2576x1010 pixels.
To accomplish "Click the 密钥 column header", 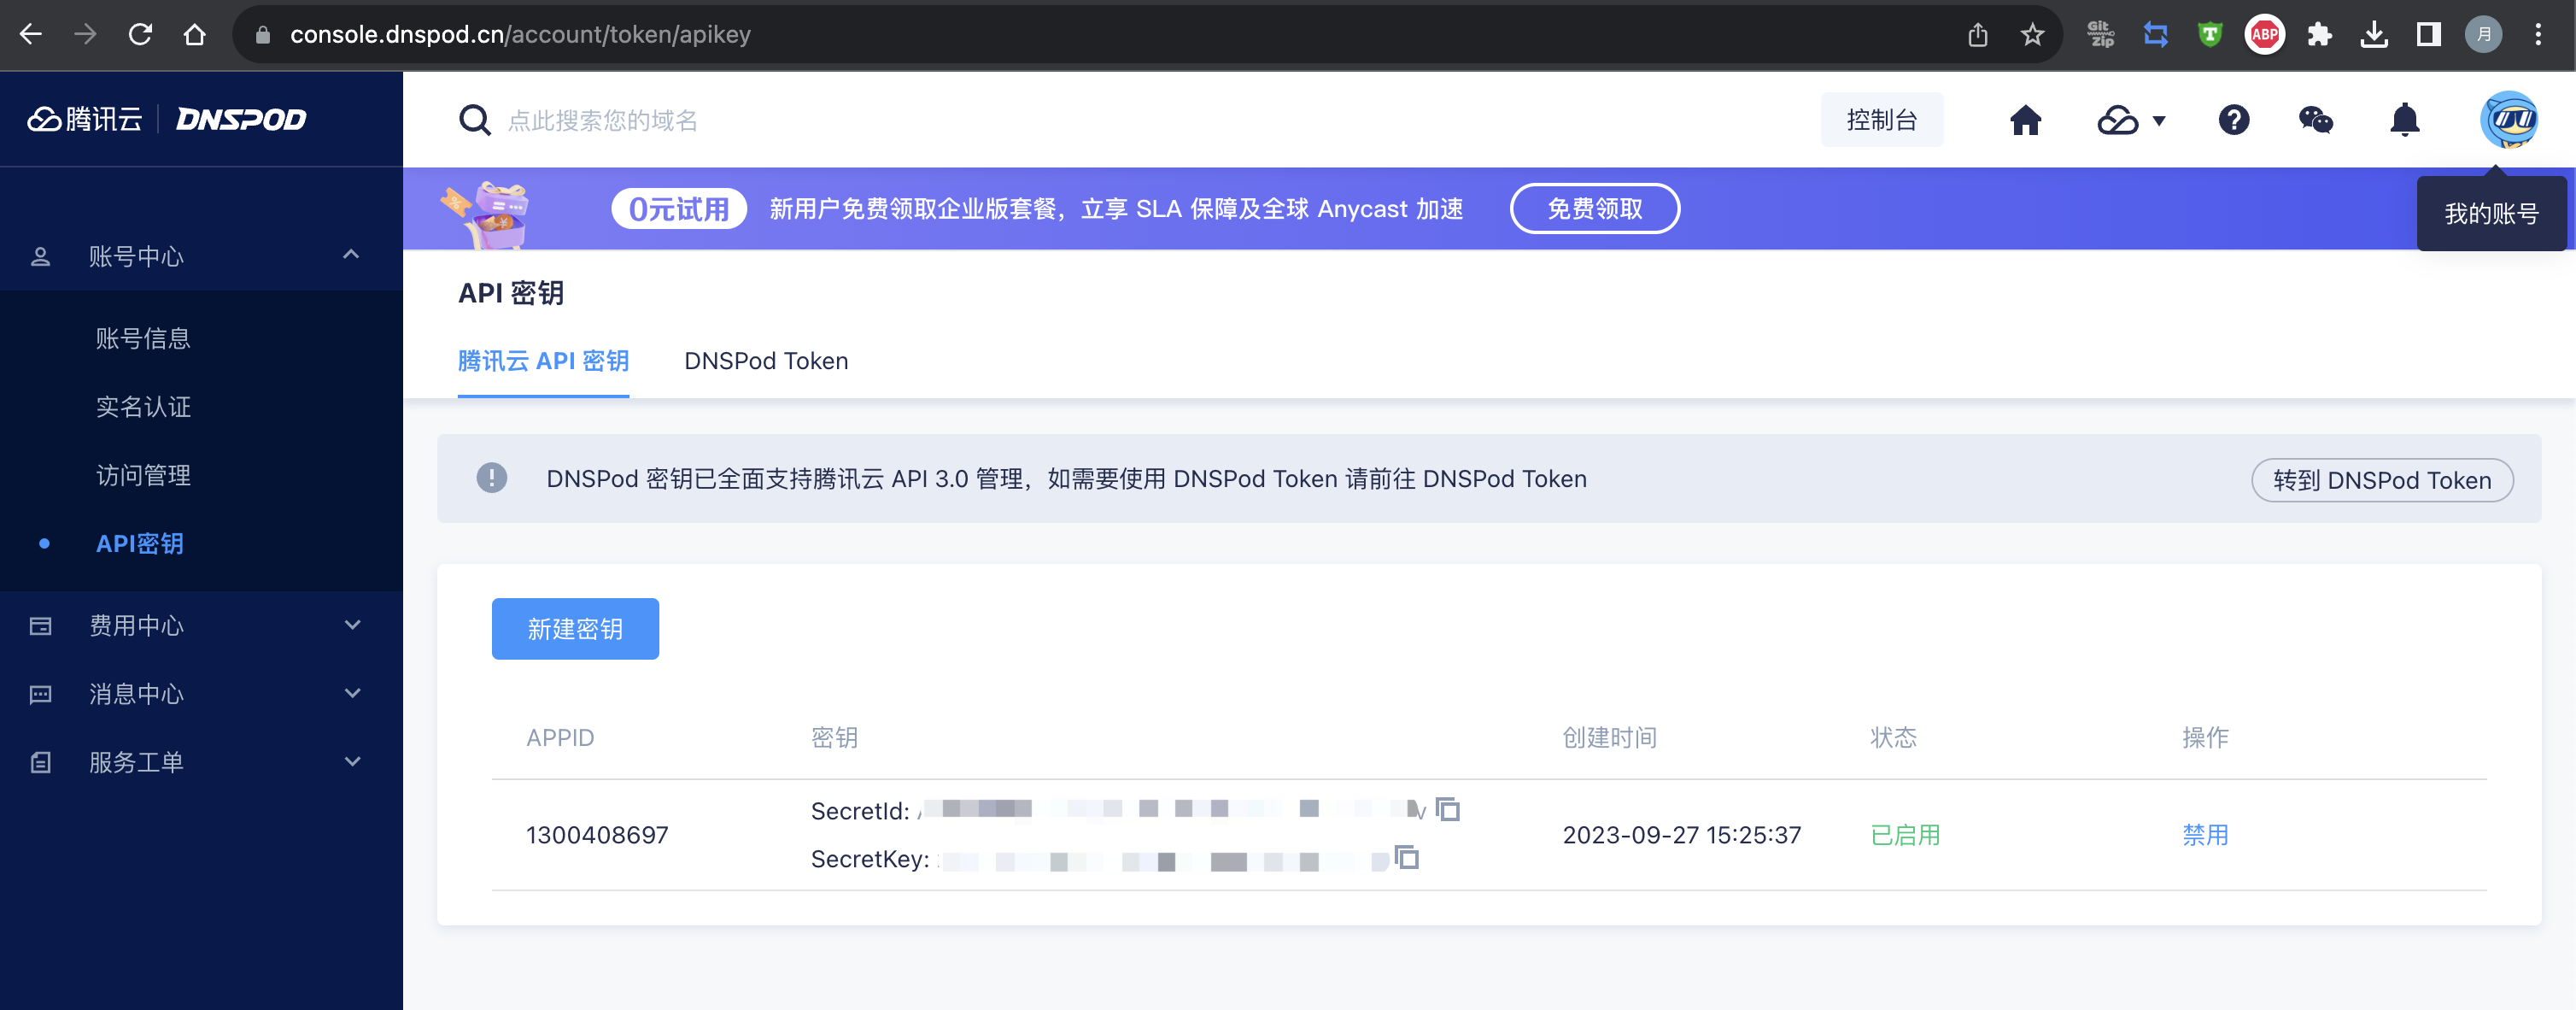I will 834,737.
